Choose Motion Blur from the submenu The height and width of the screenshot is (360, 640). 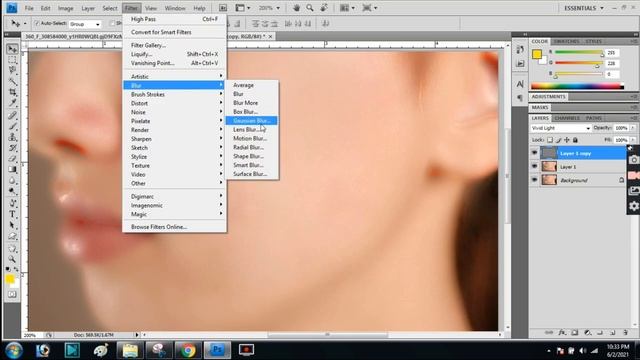point(252,138)
